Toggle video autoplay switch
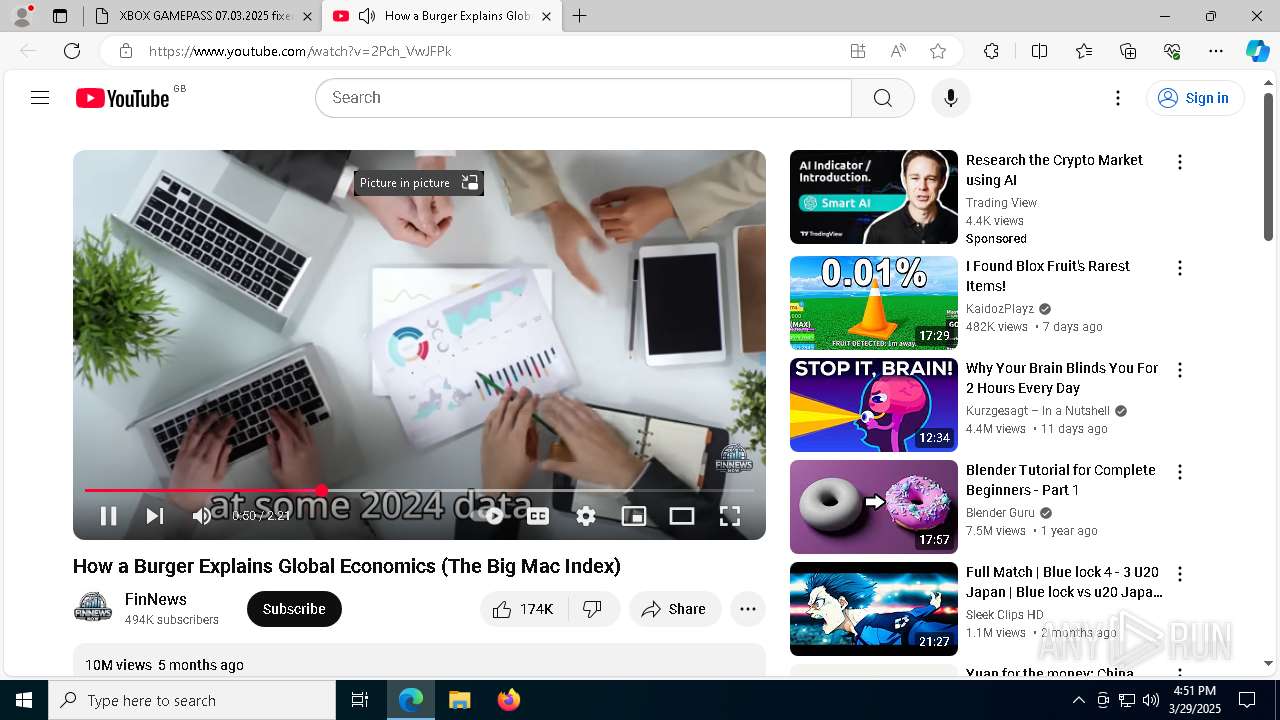Screen dimensions: 1280x720 pyautogui.click(x=492, y=516)
